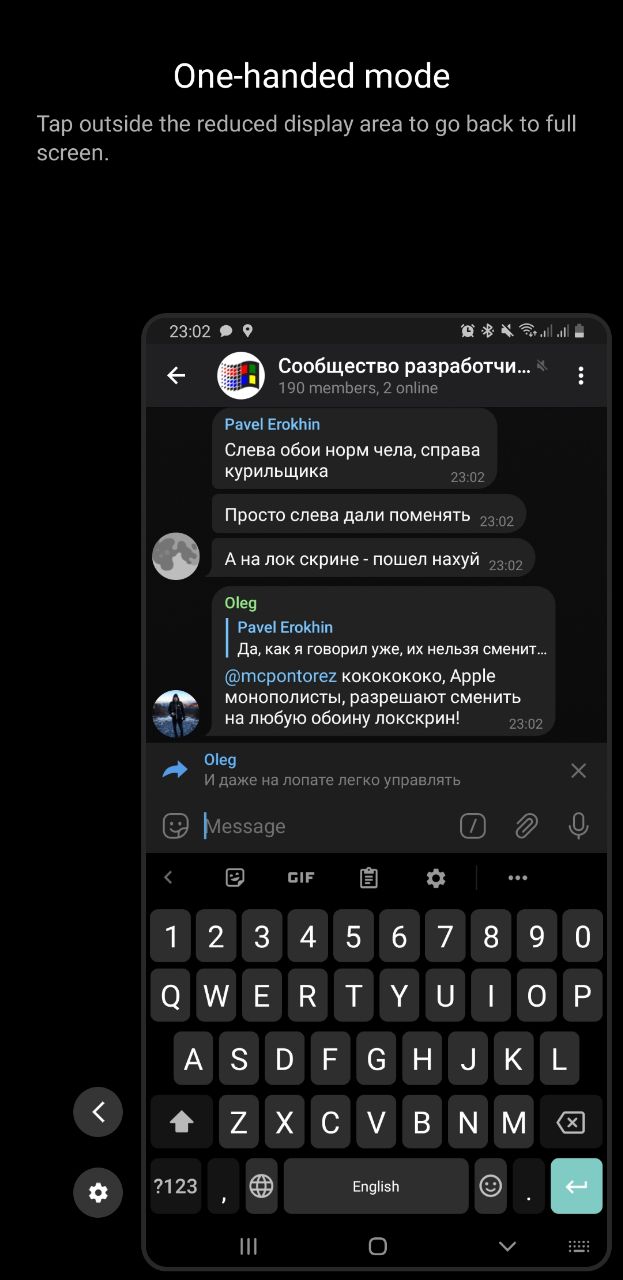Collapse keyboard toolbar with left chevron
This screenshot has height=1280, width=623.
tap(168, 878)
